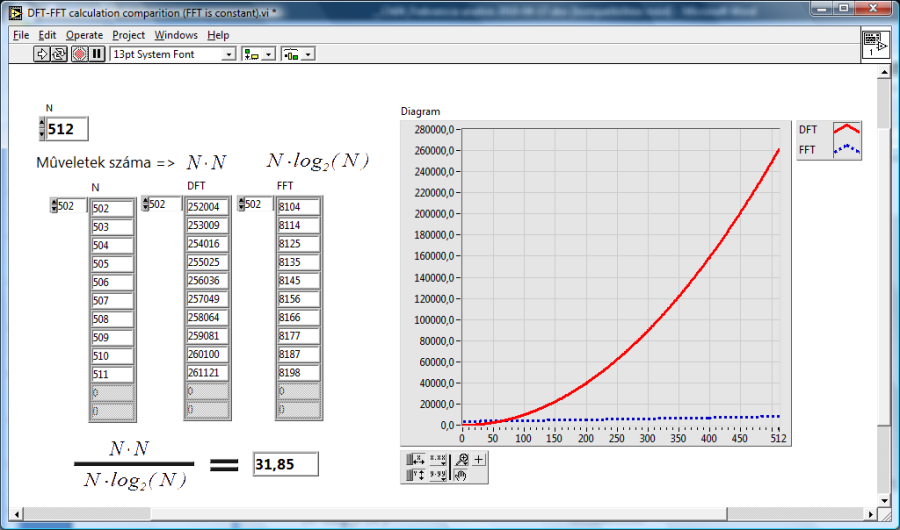The width and height of the screenshot is (900, 530).
Task: Click the vertical scrollbar down arrow
Action: coord(884,500)
